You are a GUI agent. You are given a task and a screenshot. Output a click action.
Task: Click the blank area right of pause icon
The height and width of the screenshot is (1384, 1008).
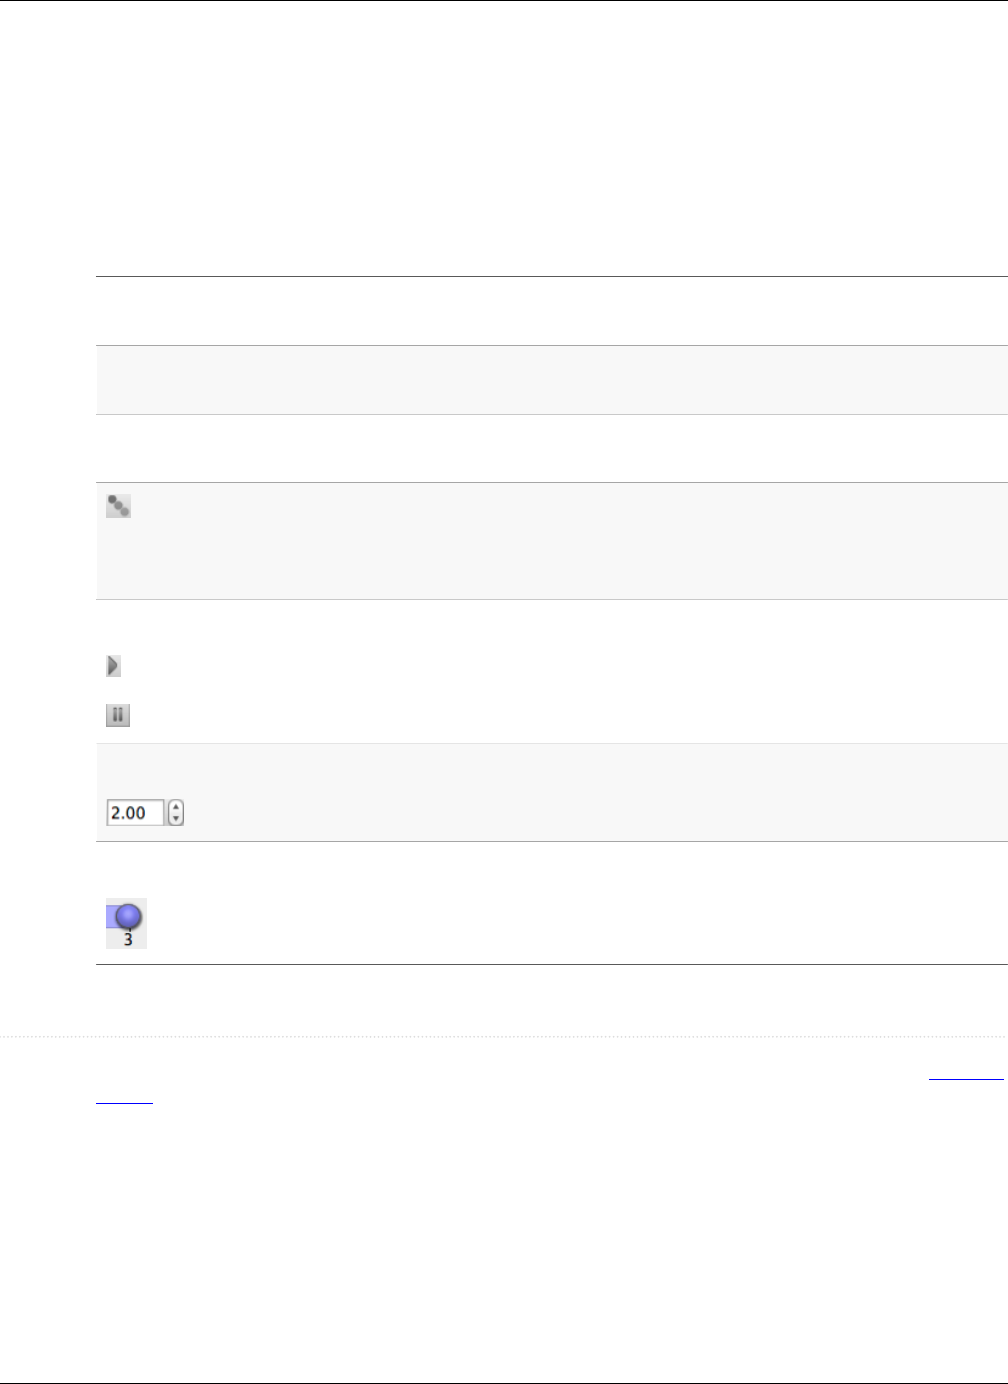pyautogui.click(x=570, y=716)
